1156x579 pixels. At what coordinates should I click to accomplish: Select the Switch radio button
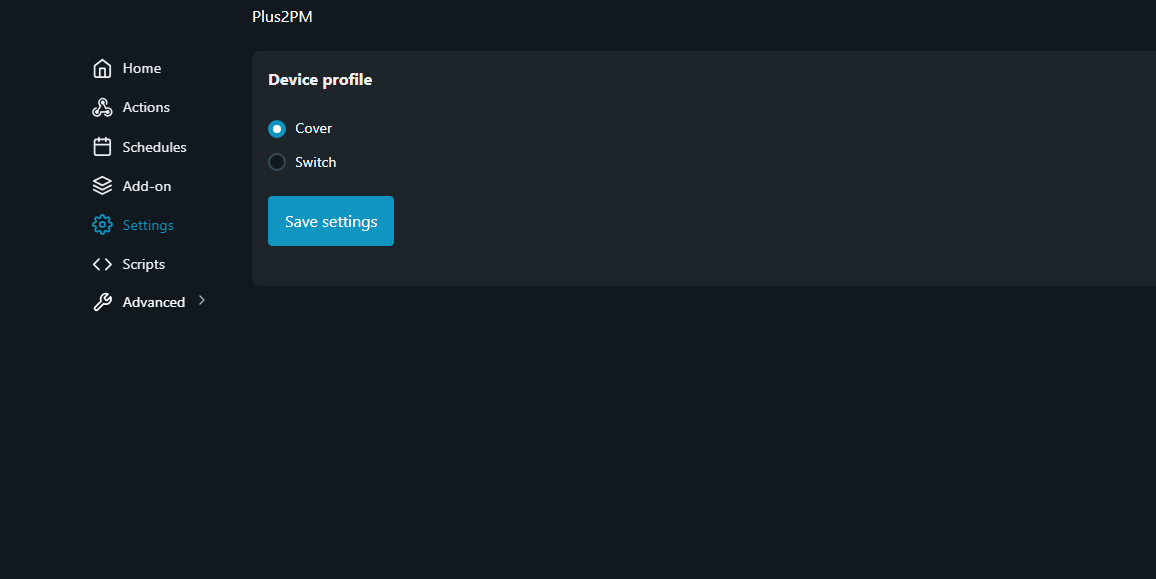pyautogui.click(x=276, y=162)
